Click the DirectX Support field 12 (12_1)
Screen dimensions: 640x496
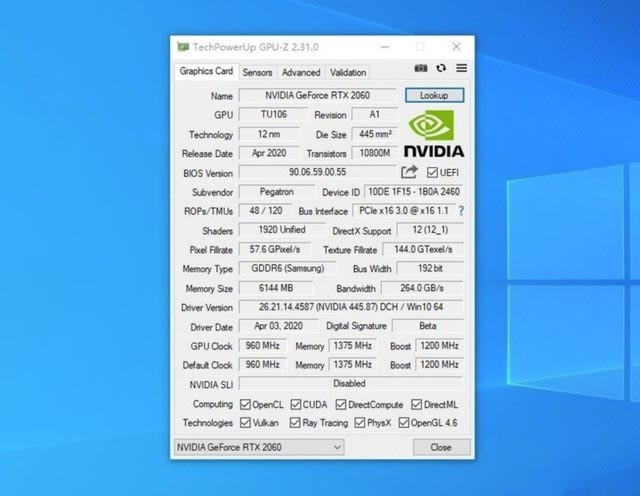tap(430, 230)
